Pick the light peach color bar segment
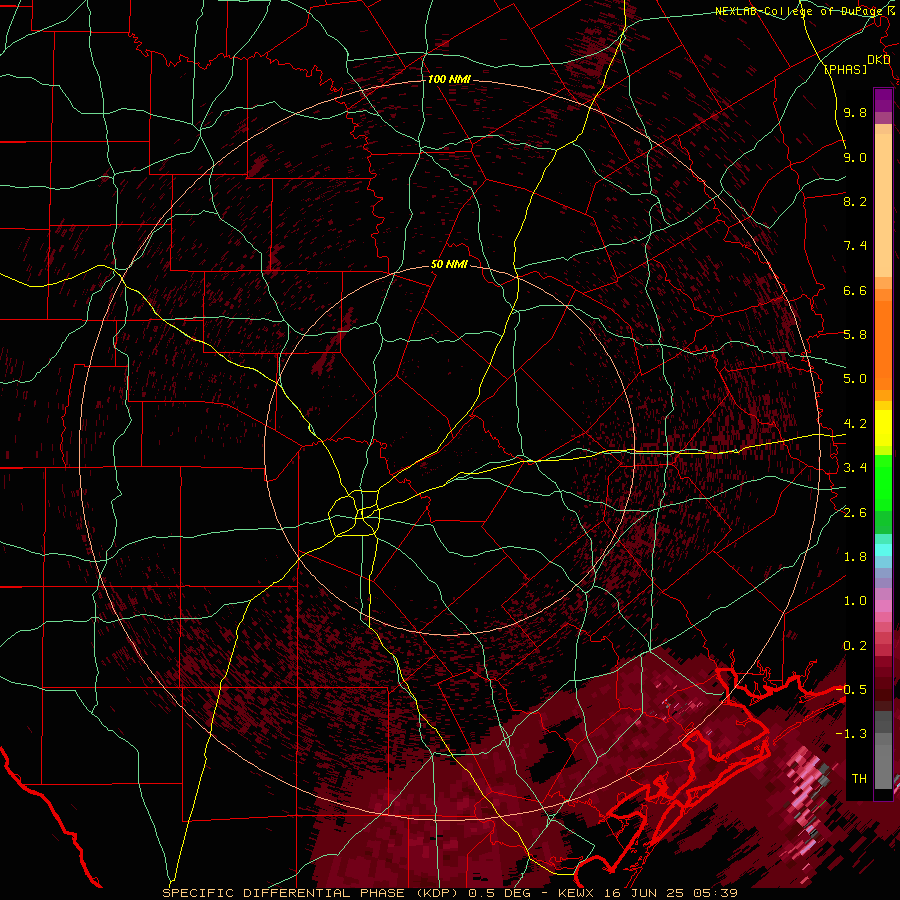Viewport: 900px width, 900px height. [883, 205]
